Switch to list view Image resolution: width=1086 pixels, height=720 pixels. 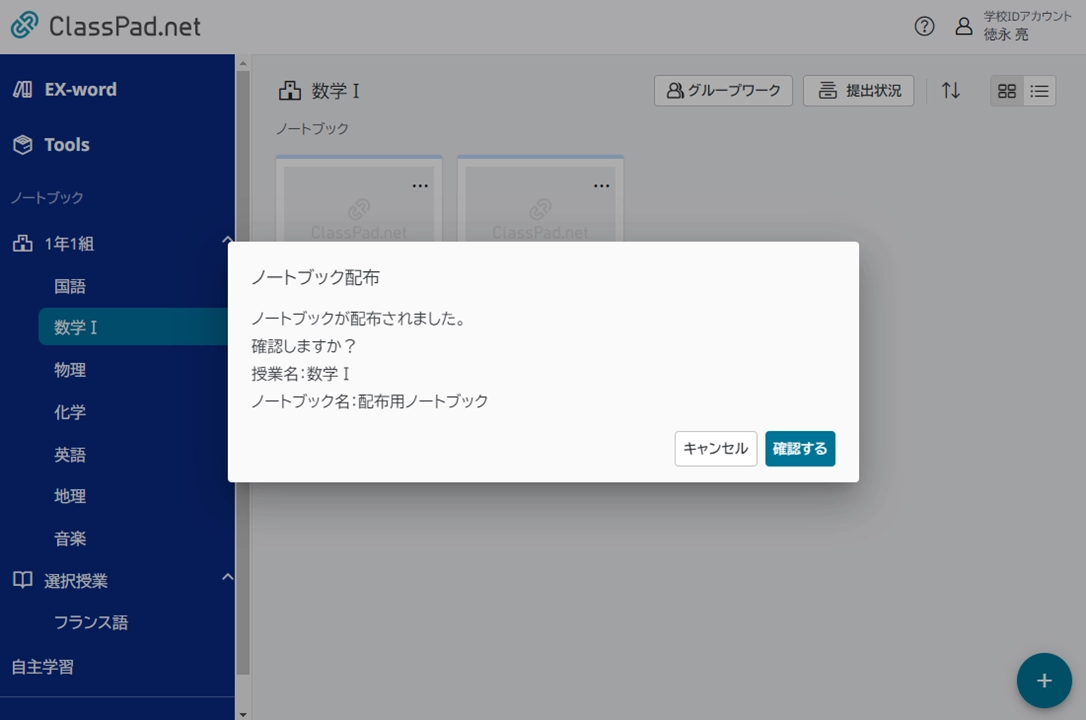(x=1039, y=91)
